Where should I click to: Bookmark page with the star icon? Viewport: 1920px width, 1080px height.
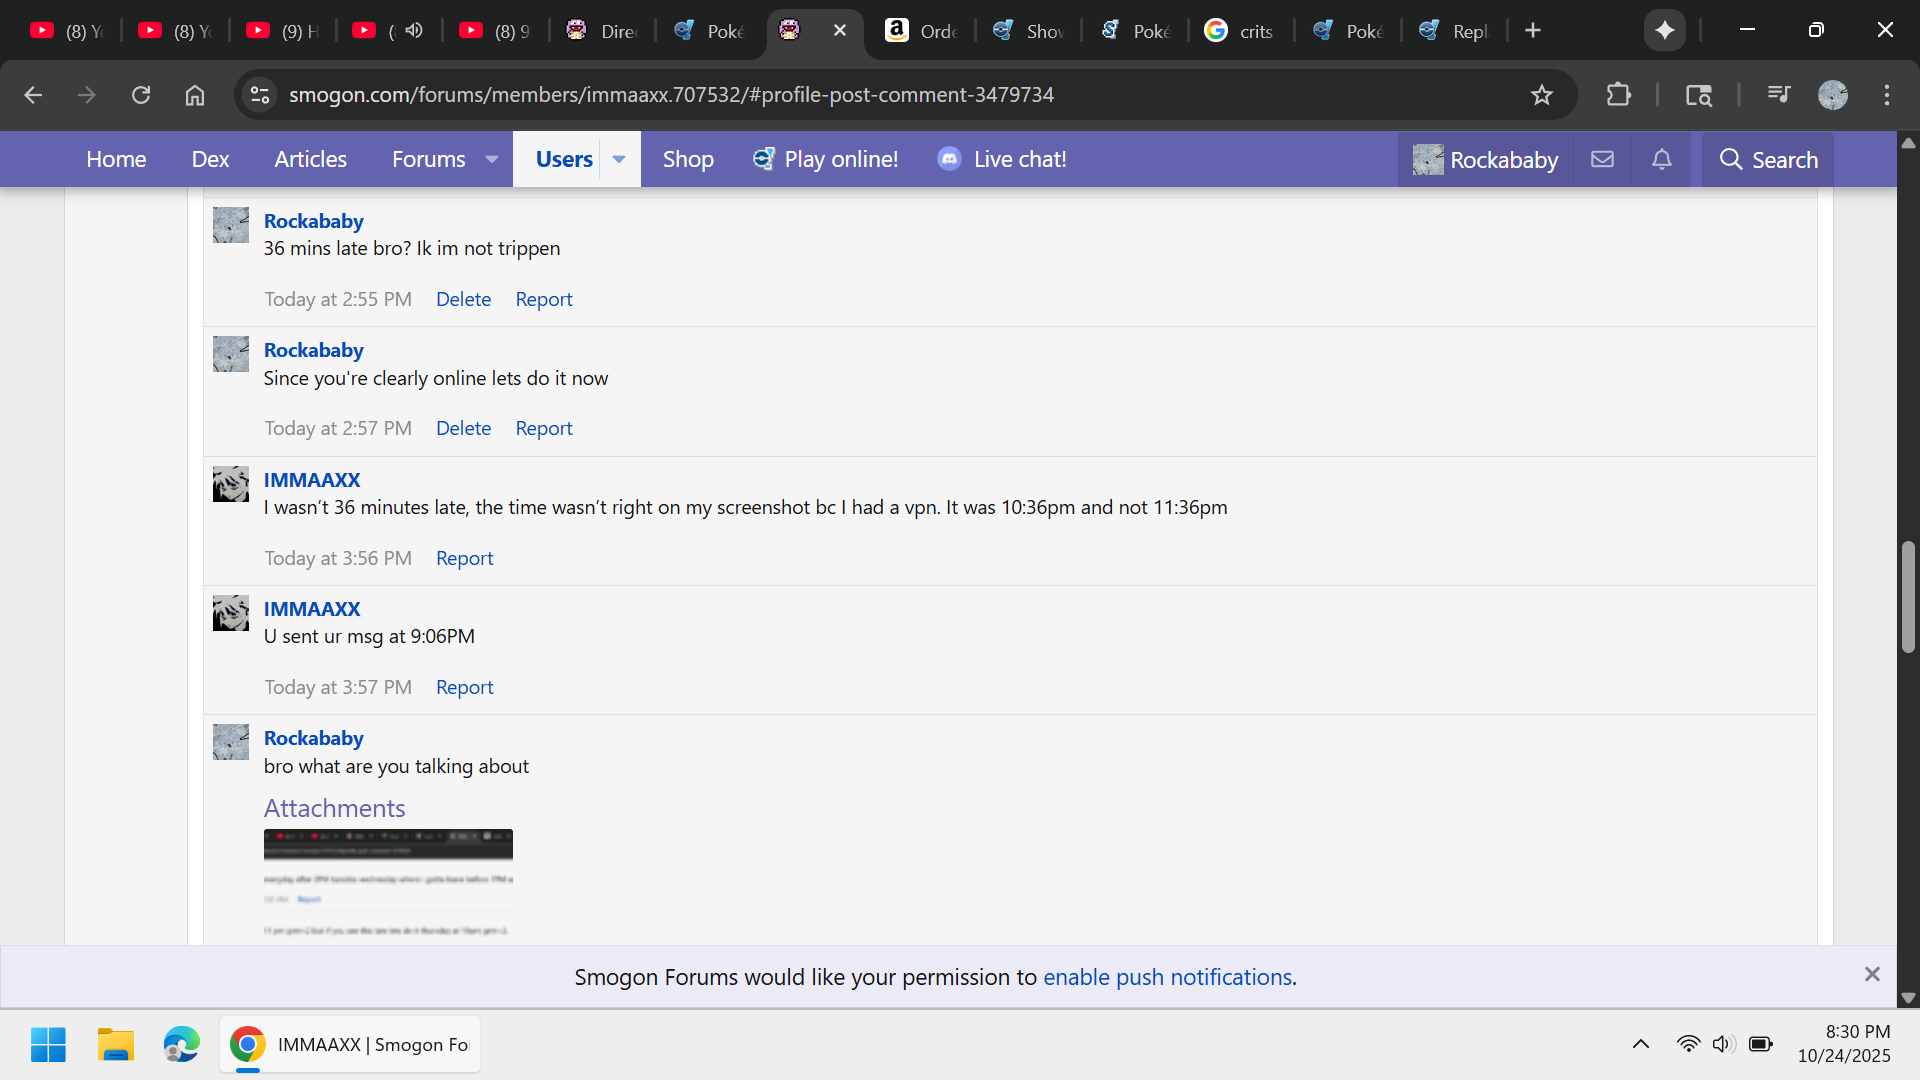click(x=1541, y=95)
